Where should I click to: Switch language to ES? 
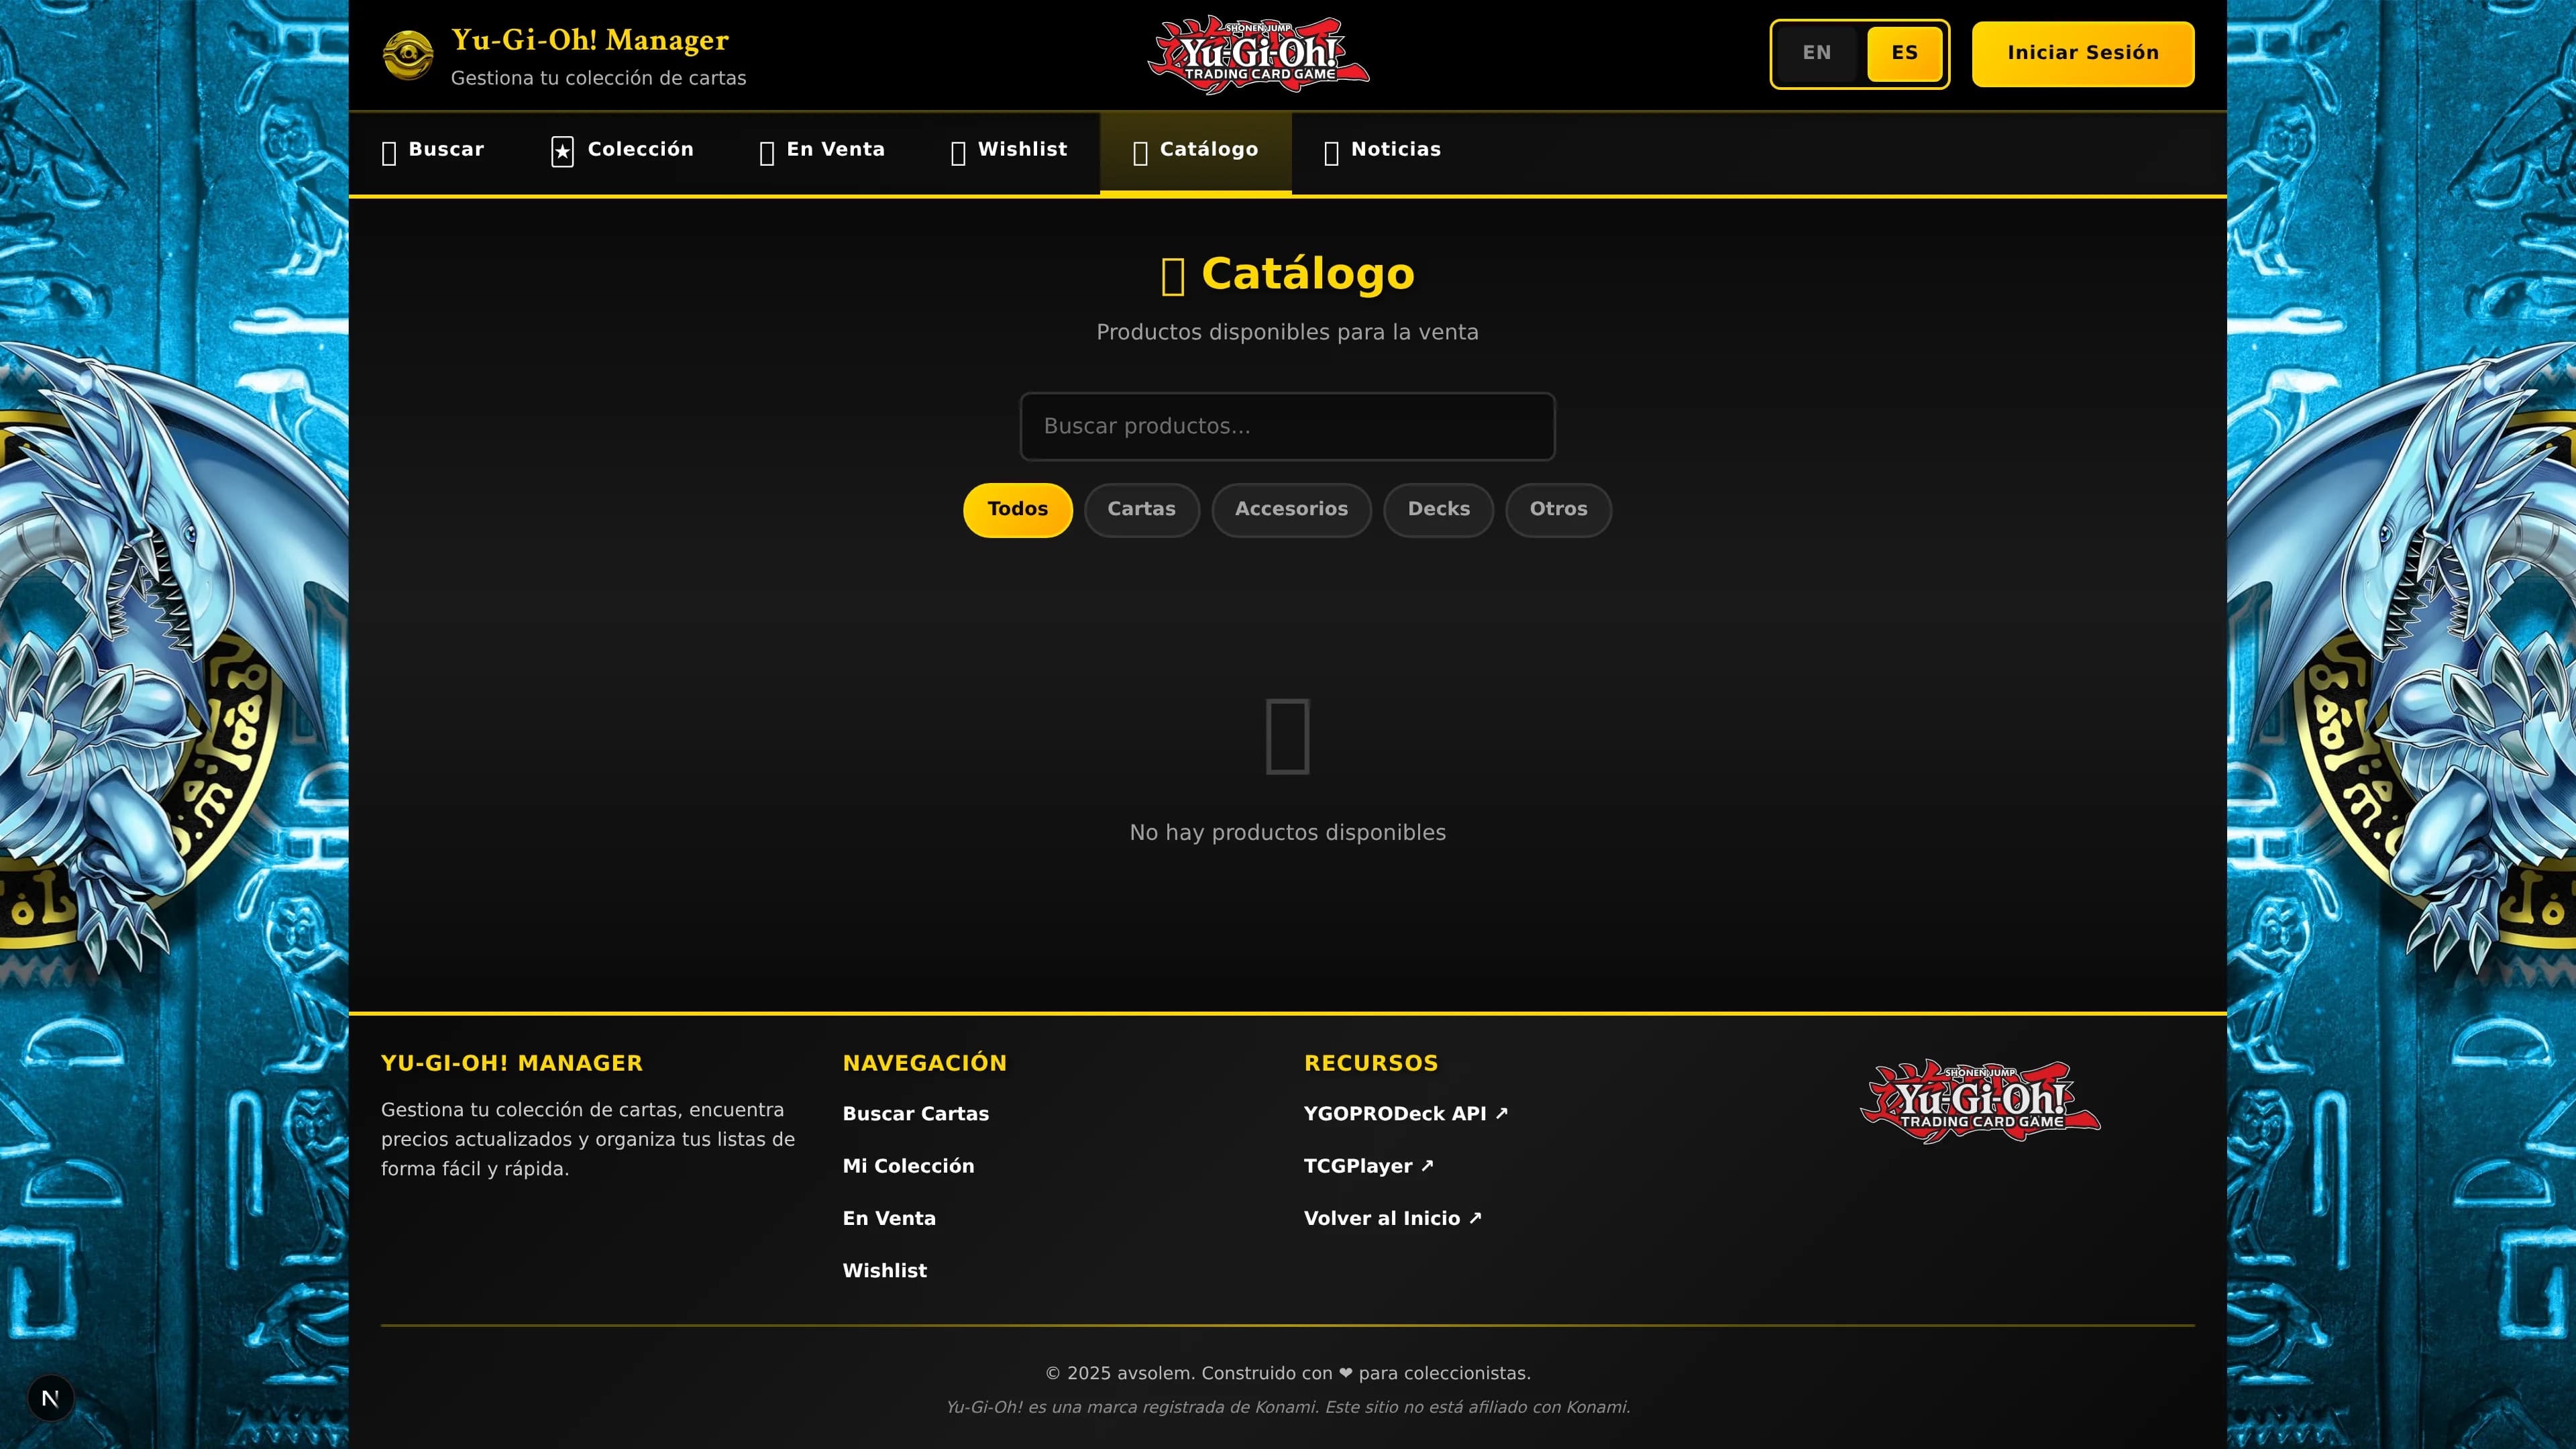click(x=1904, y=53)
